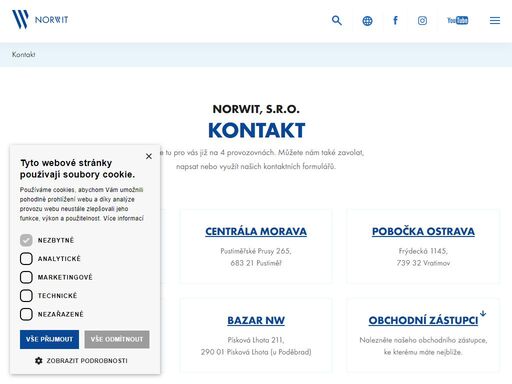Visit the Facebook page icon
512x384 pixels.
395,20
